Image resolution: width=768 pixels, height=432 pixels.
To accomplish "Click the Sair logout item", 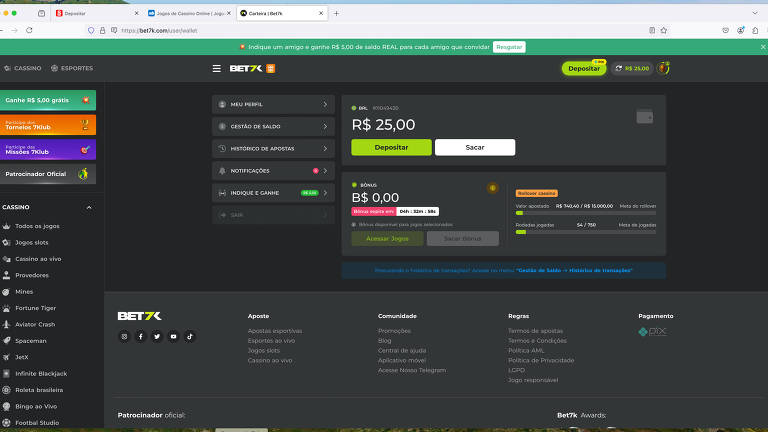I will pyautogui.click(x=273, y=215).
